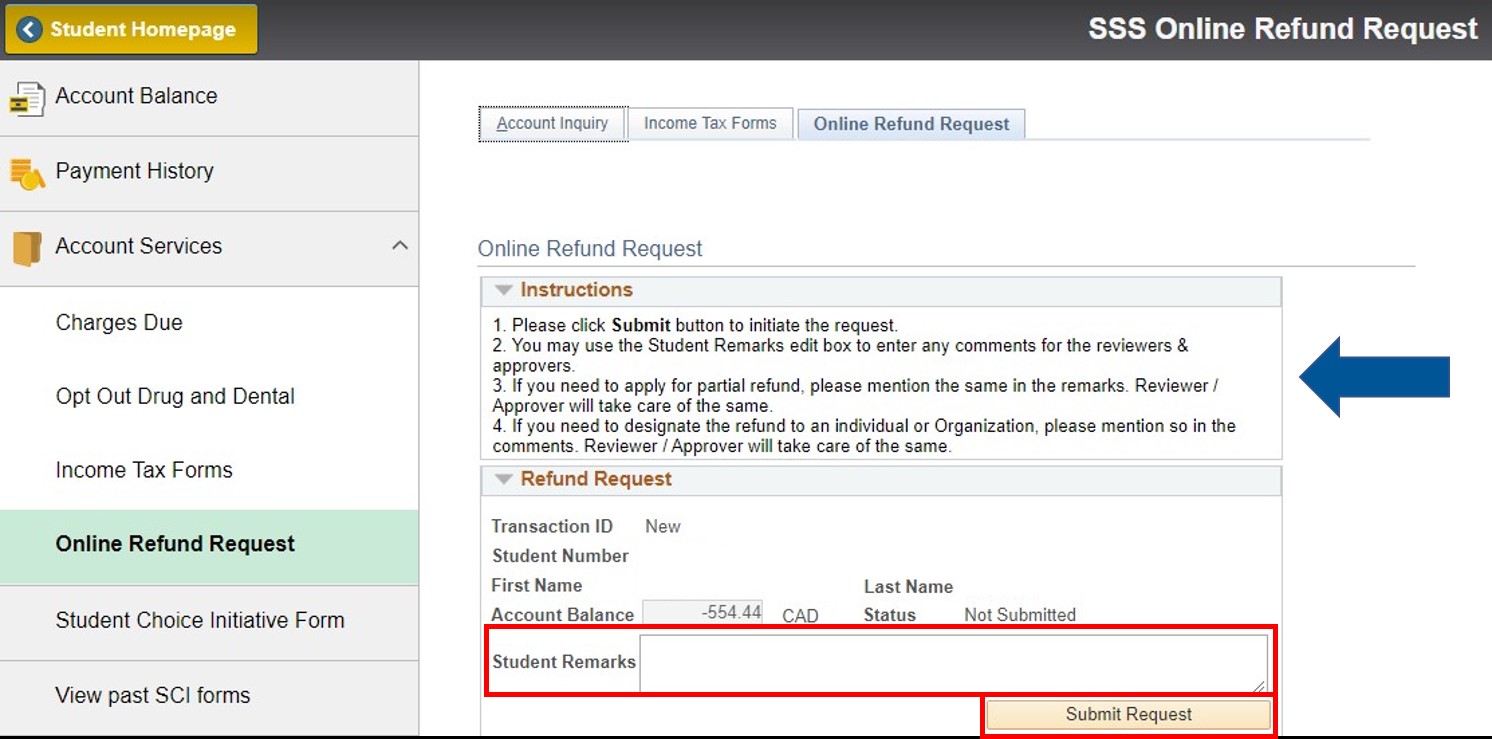Open Payment History in sidebar

[x=209, y=173]
